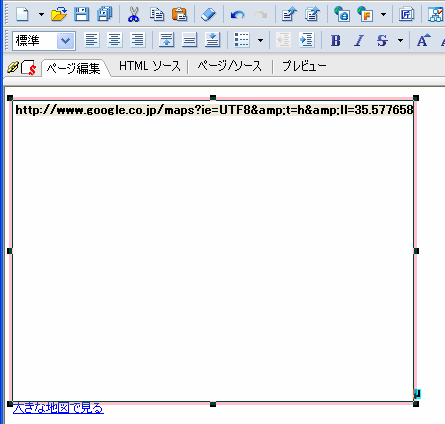The height and width of the screenshot is (424, 445).
Task: Click the bottom-right corner handle of the frame
Action: pyautogui.click(x=416, y=404)
